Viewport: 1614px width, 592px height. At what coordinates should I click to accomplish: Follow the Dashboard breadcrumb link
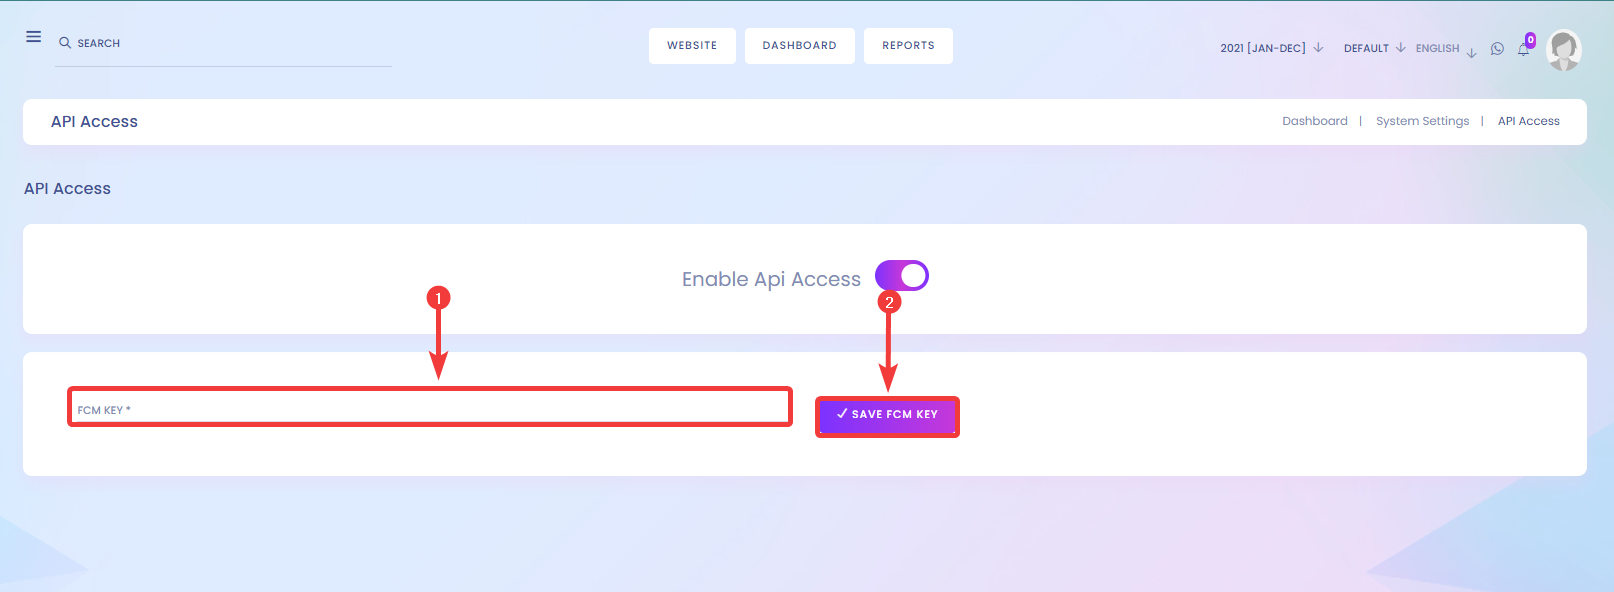(x=1315, y=121)
